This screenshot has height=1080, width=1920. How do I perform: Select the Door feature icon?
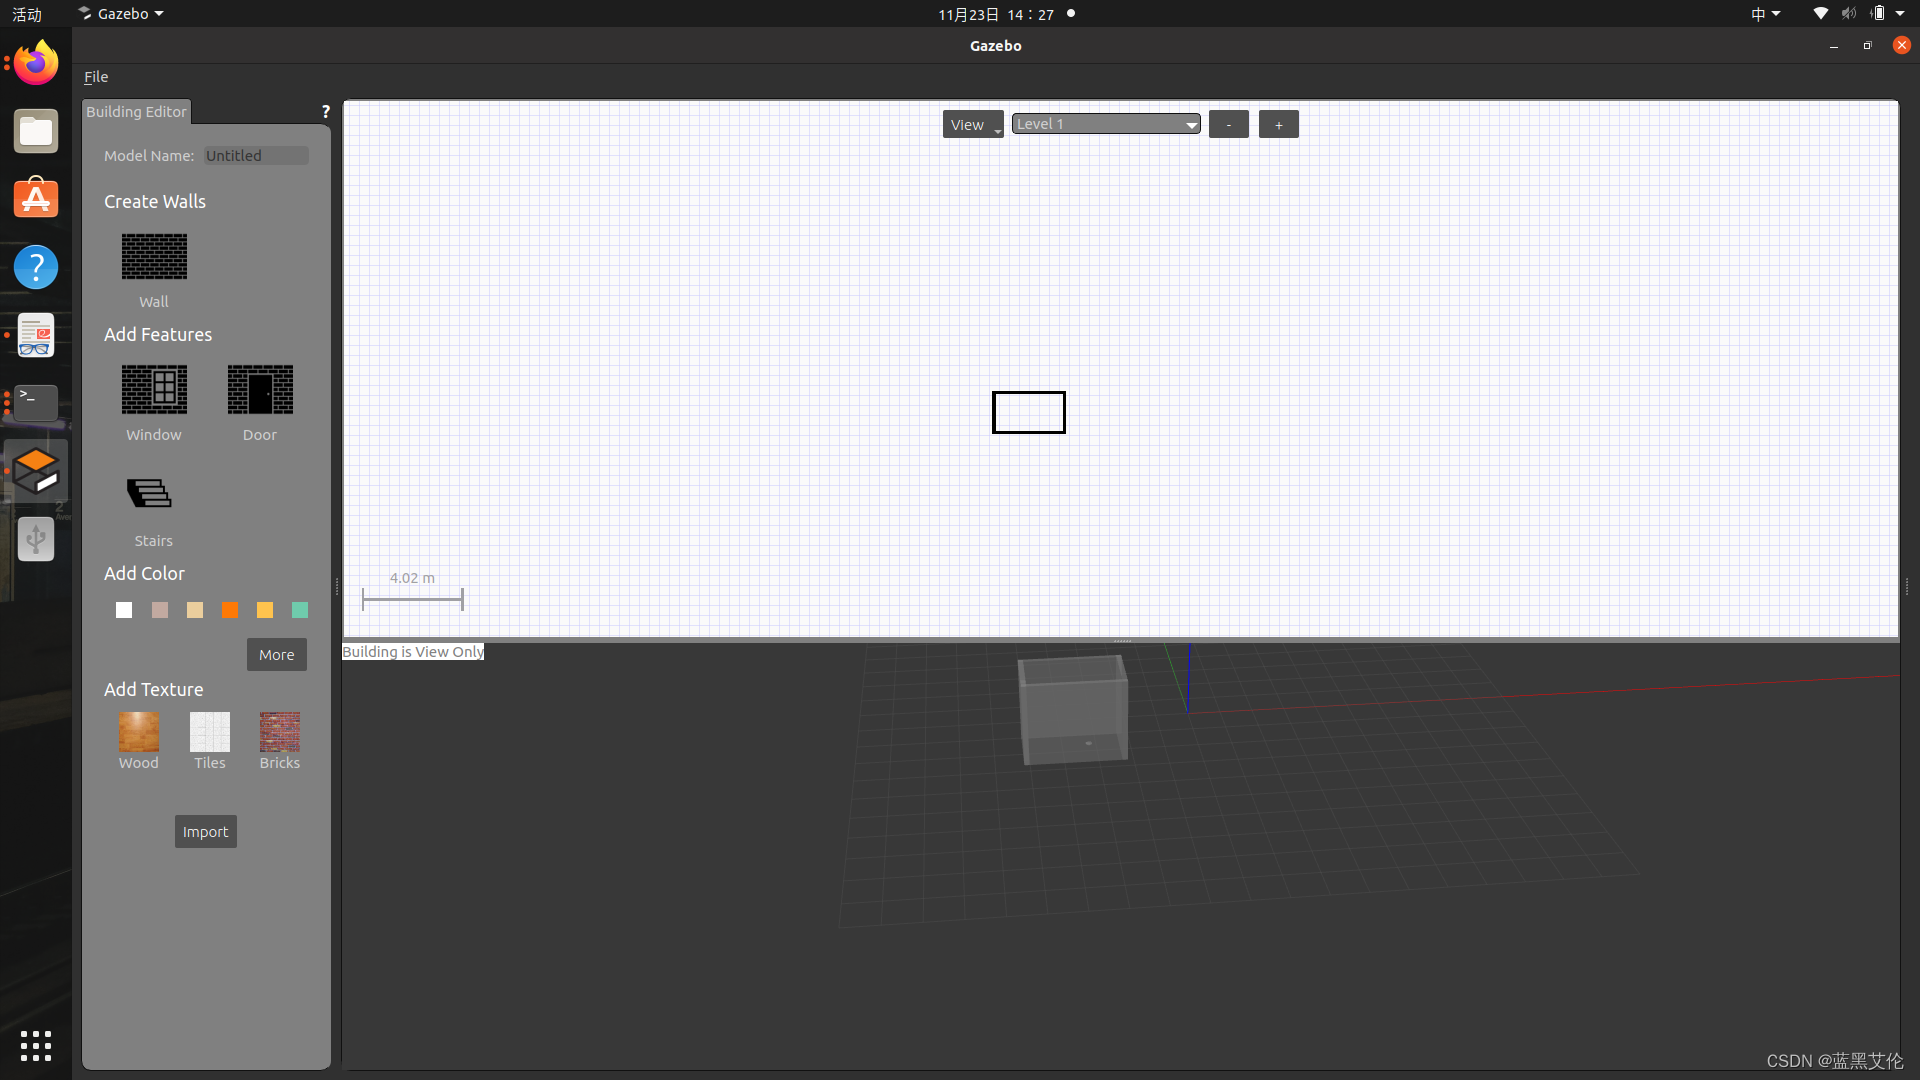[260, 390]
